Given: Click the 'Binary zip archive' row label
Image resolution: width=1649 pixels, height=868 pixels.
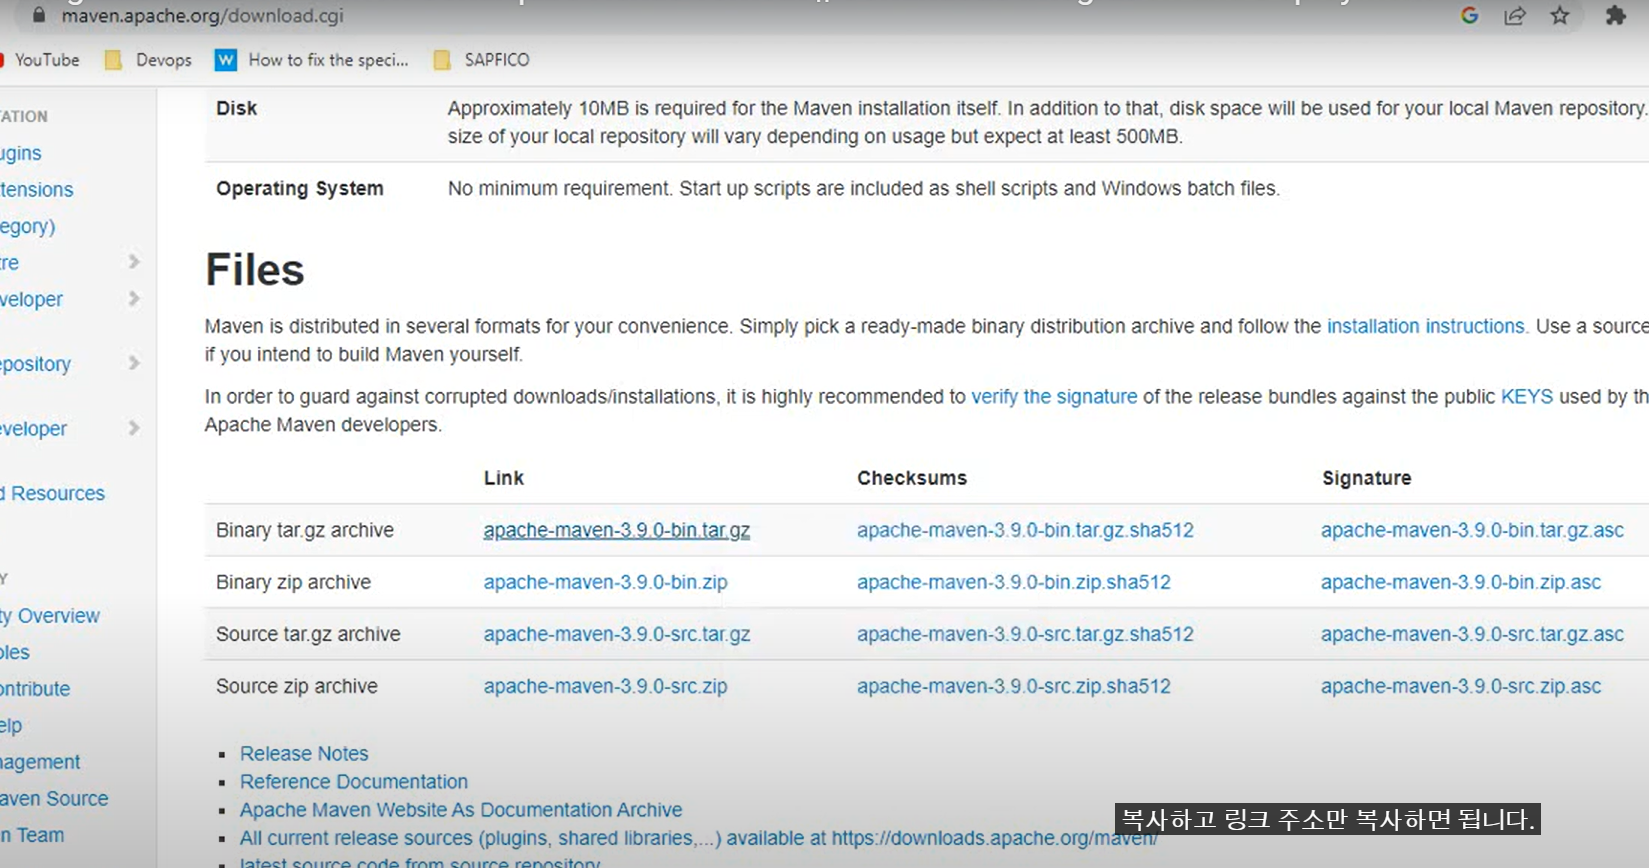Looking at the screenshot, I should pyautogui.click(x=293, y=582).
